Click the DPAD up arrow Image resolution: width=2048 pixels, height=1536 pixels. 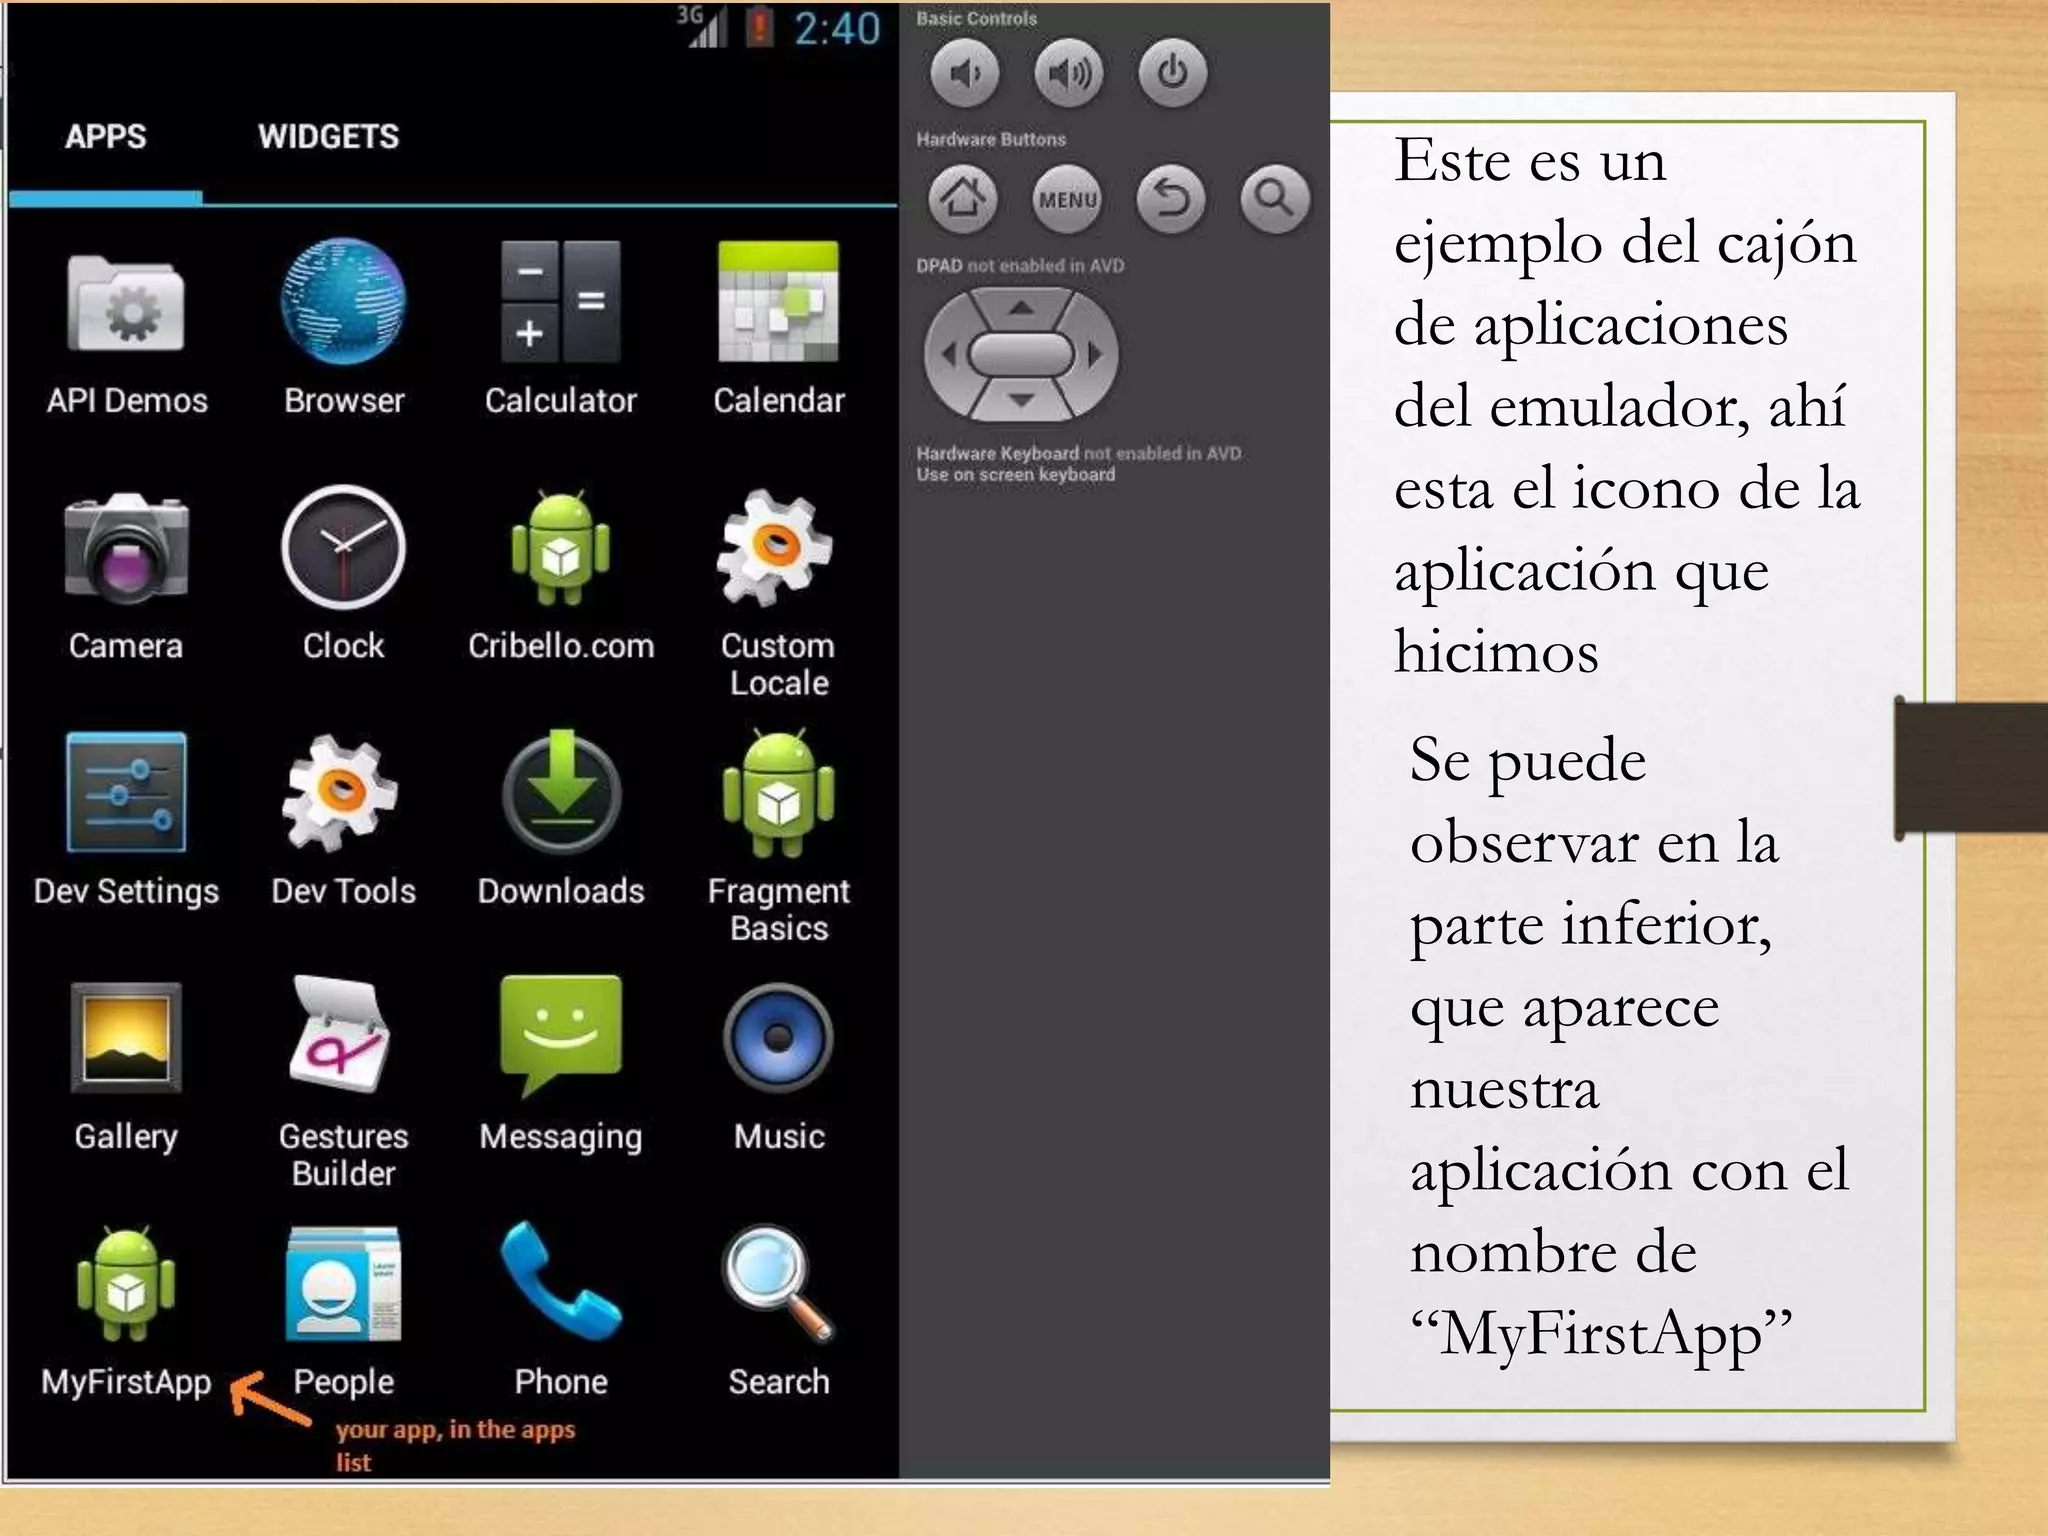[x=1021, y=309]
